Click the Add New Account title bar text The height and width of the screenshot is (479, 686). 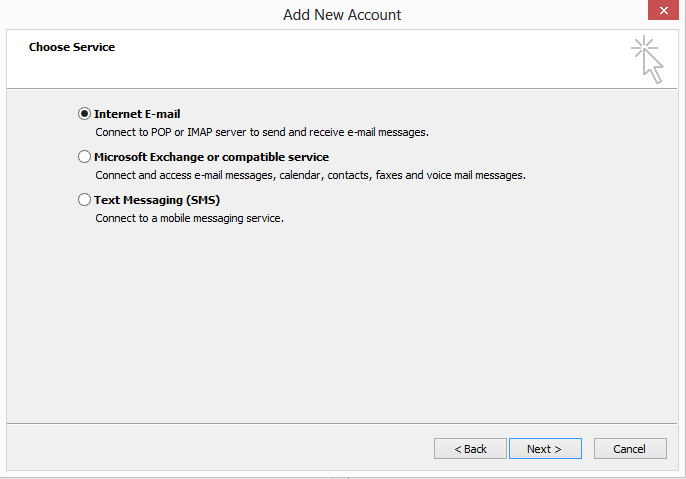point(342,15)
